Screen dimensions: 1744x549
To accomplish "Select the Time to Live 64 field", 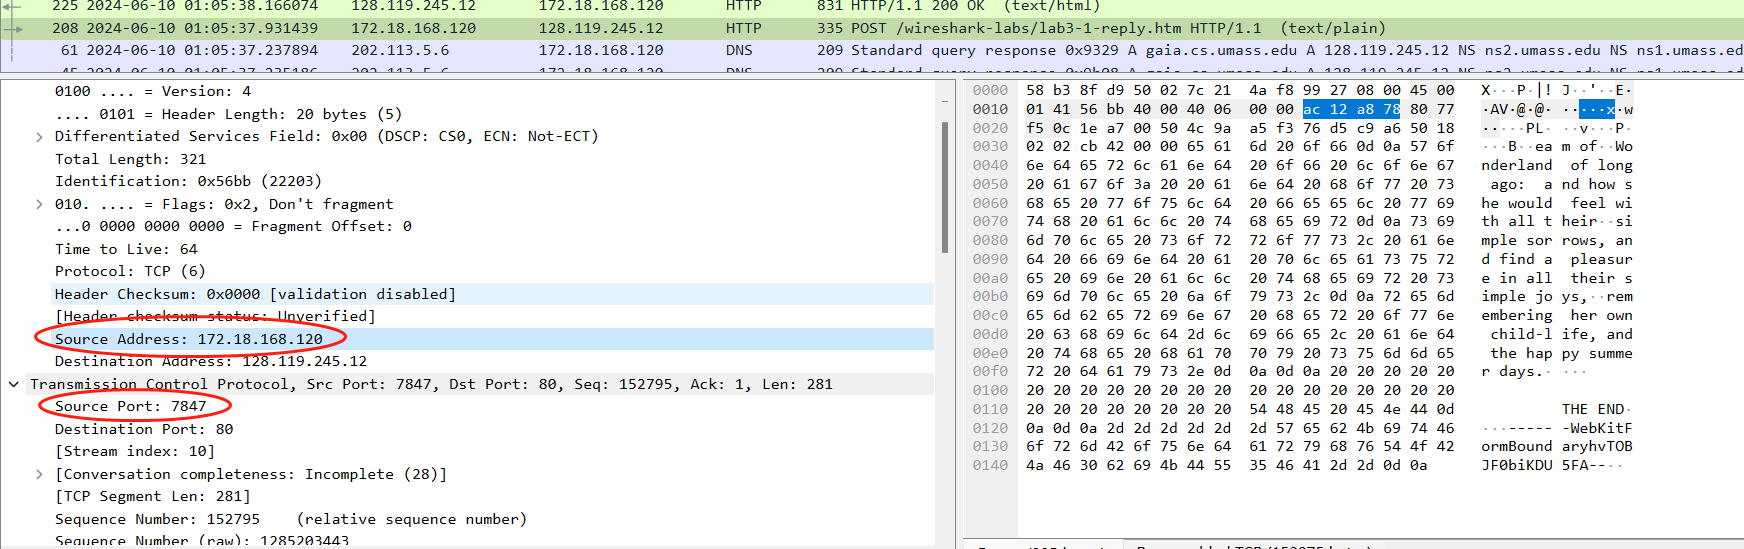I will [x=126, y=249].
